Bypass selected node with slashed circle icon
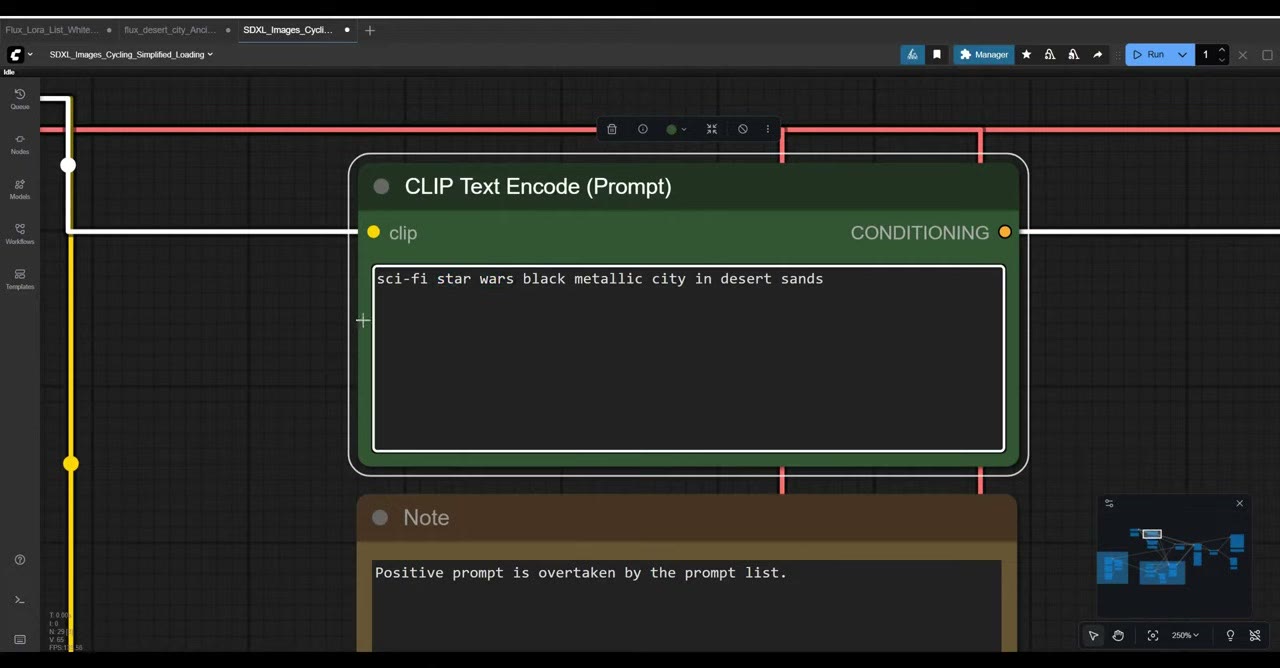The width and height of the screenshot is (1280, 668). [743, 129]
